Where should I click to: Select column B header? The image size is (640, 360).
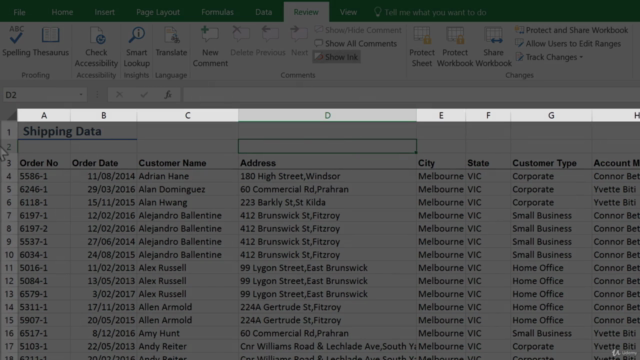(x=104, y=116)
